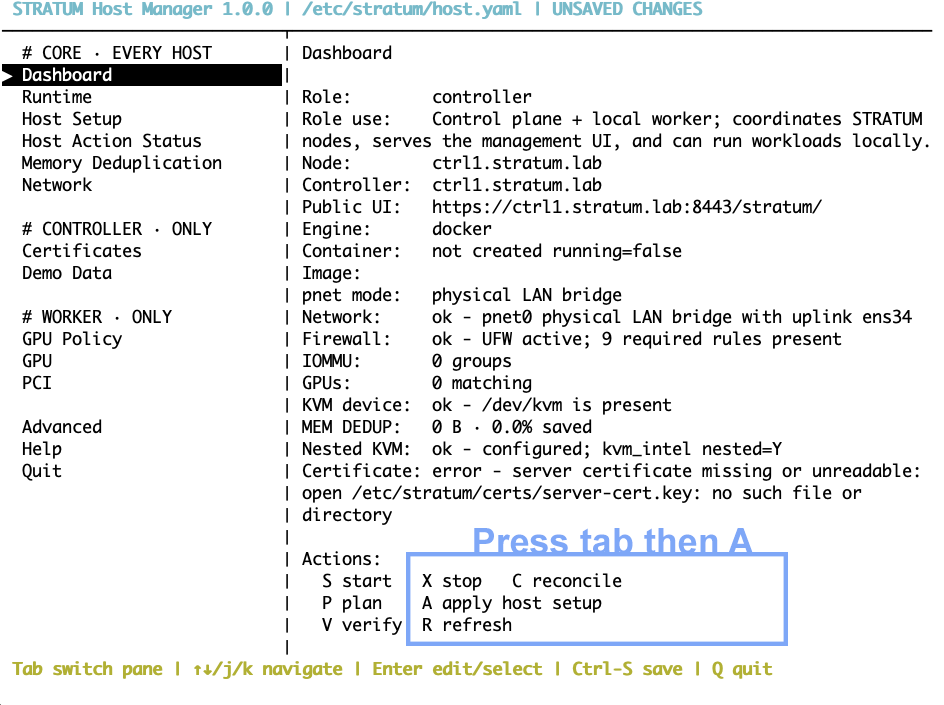Click the Role value 'controller'
Screen dimensions: 944x705
[x=482, y=97]
